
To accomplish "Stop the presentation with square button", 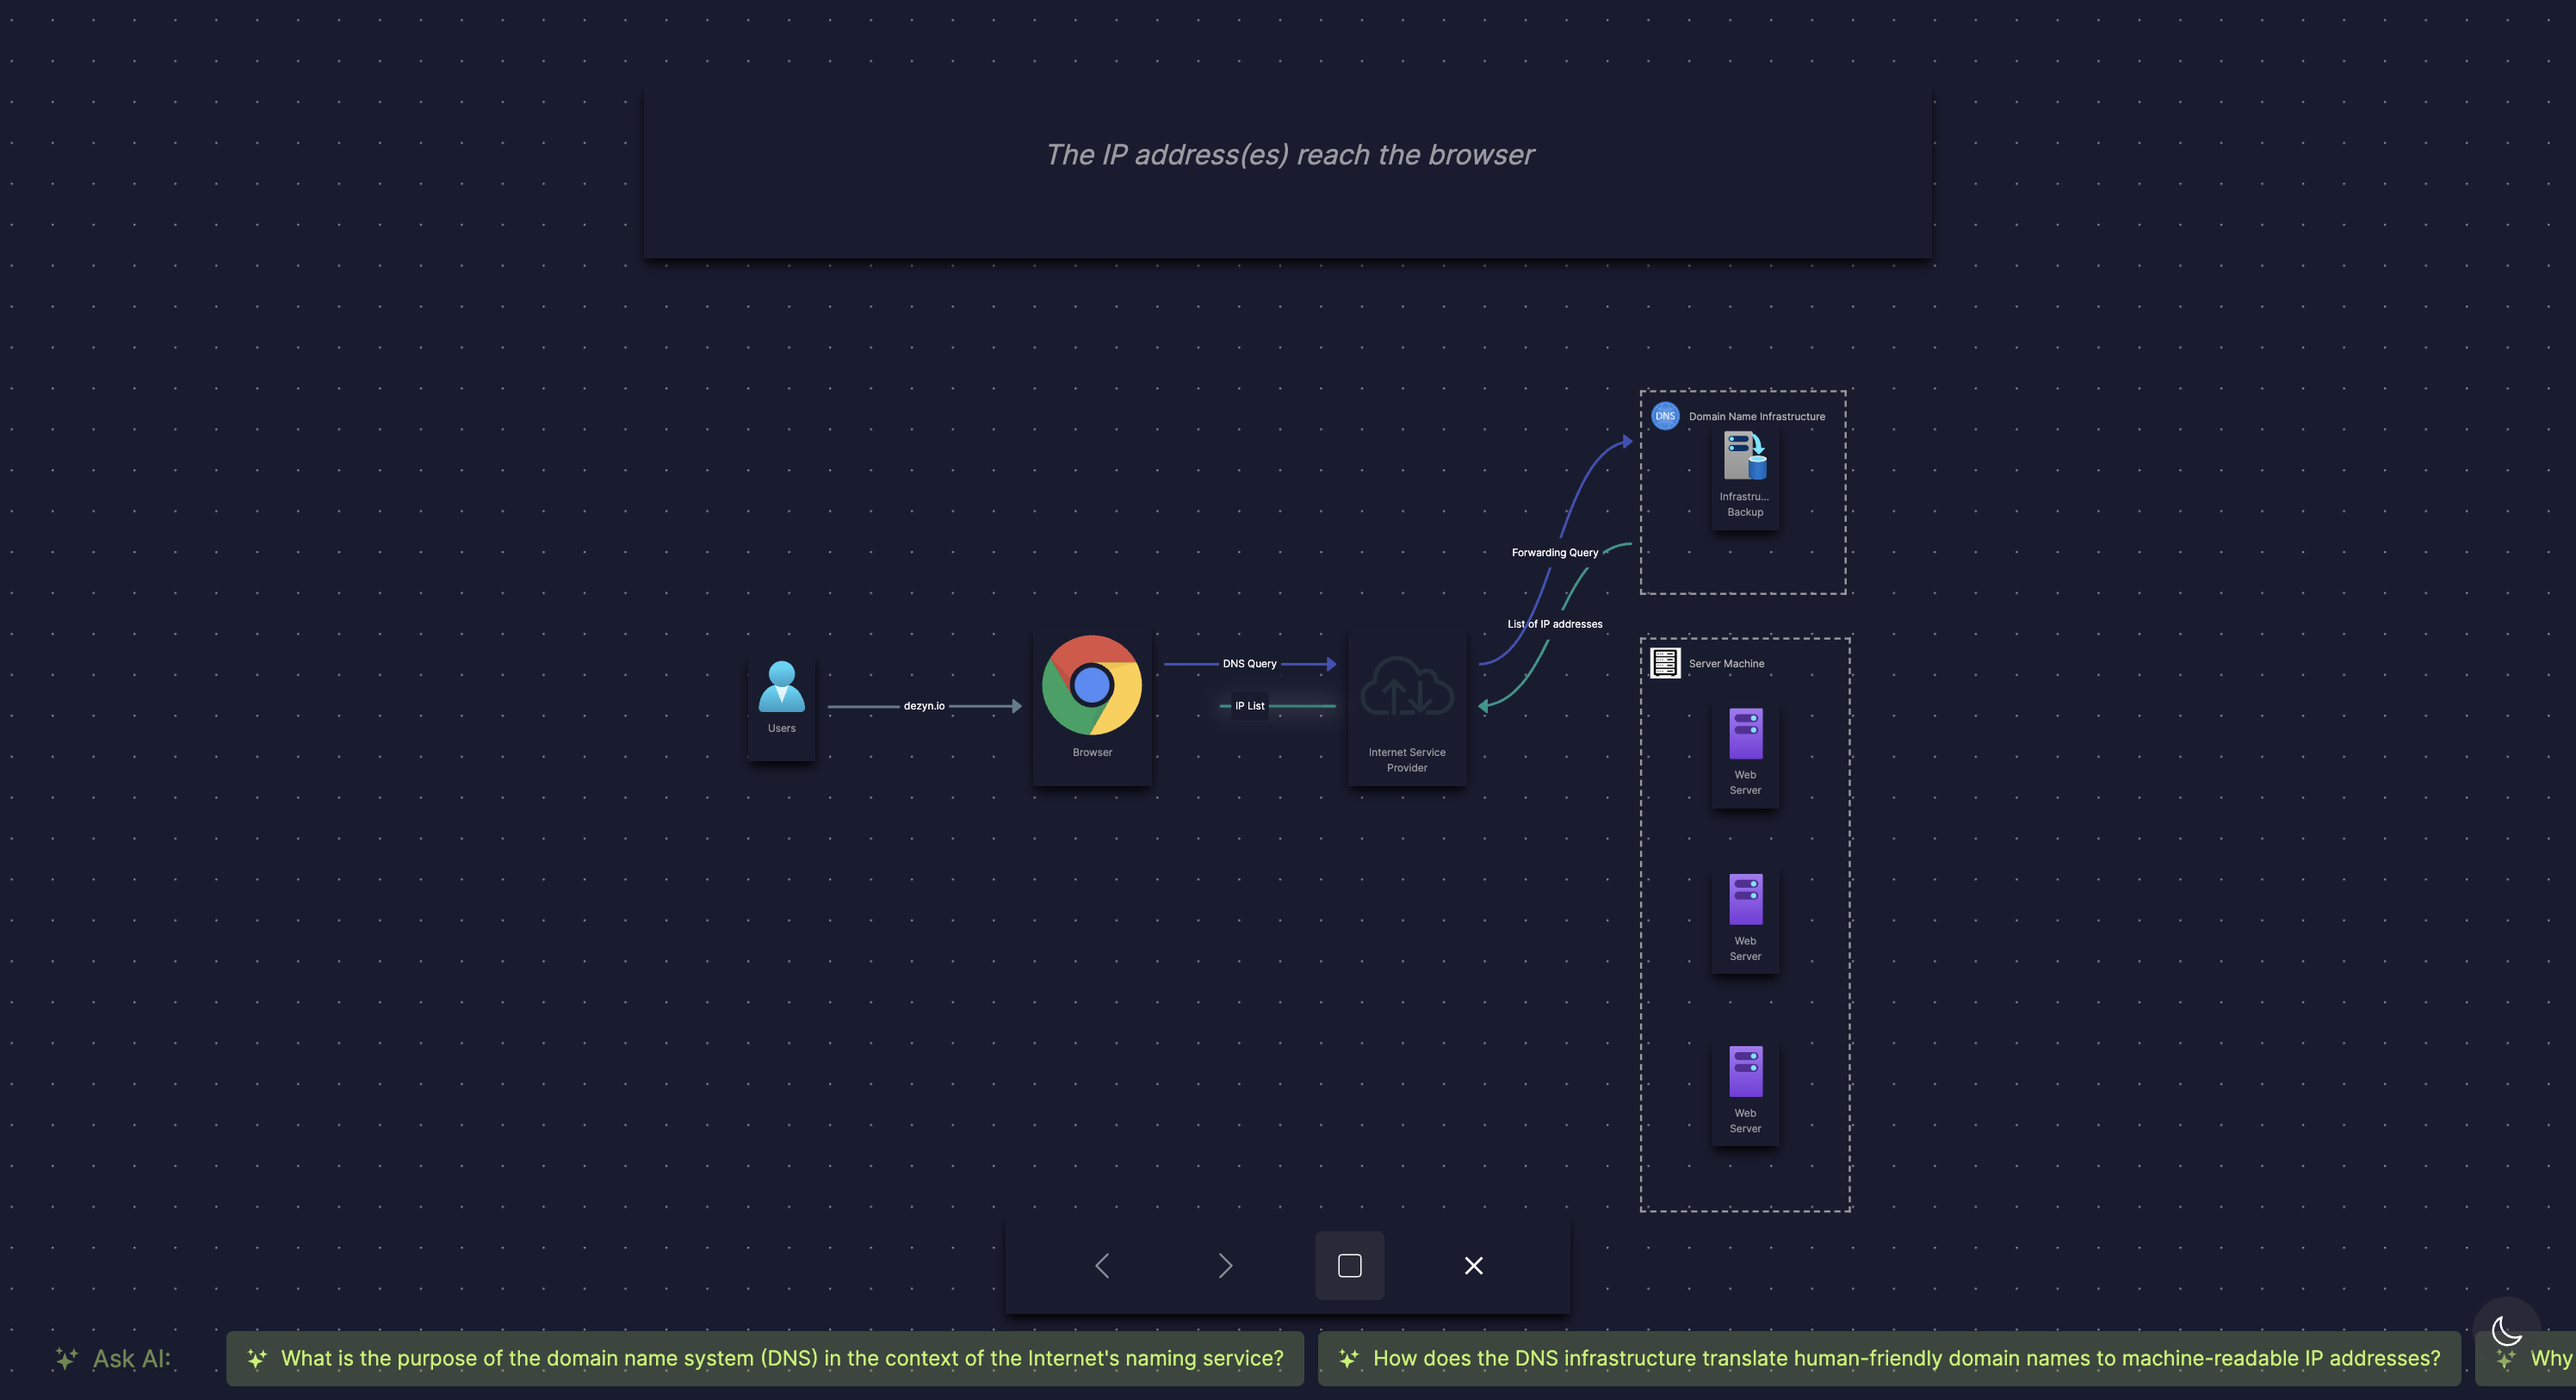I will pos(1349,1266).
